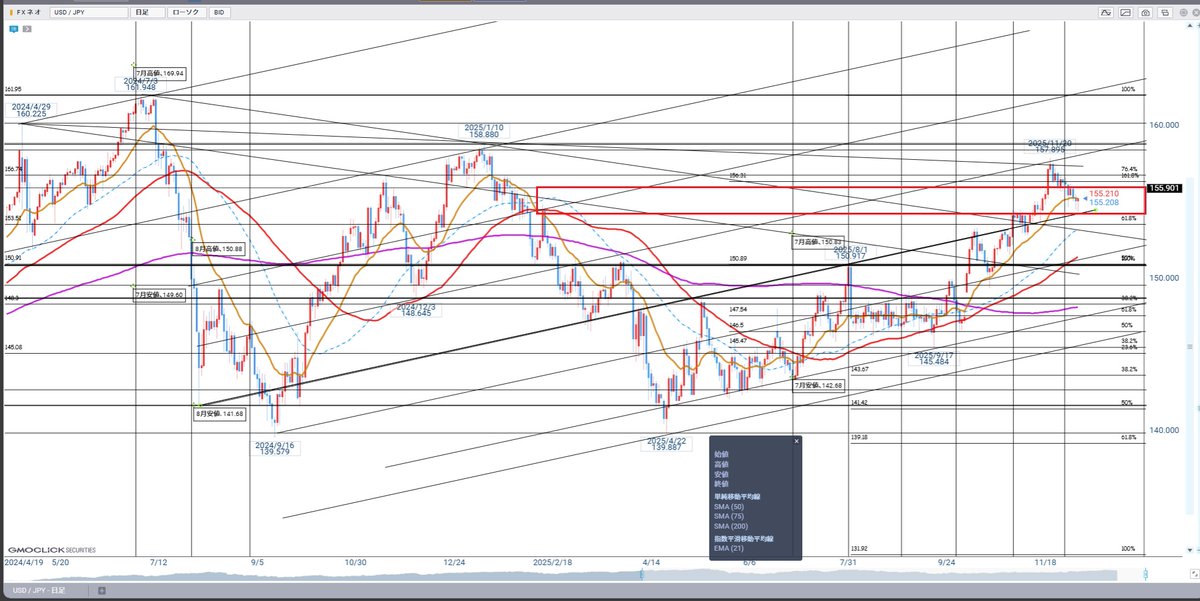Select SMA (50) in legend popup

[727, 507]
